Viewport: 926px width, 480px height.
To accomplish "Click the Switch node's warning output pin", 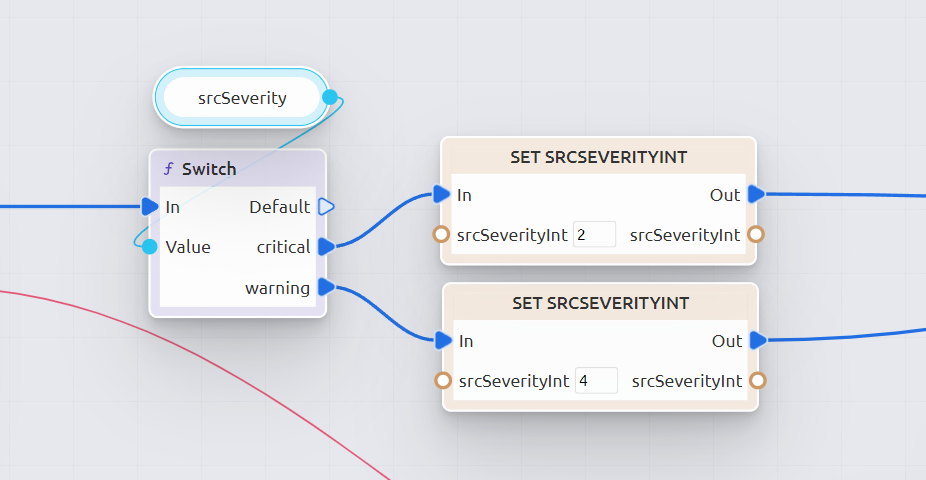I will [x=326, y=288].
